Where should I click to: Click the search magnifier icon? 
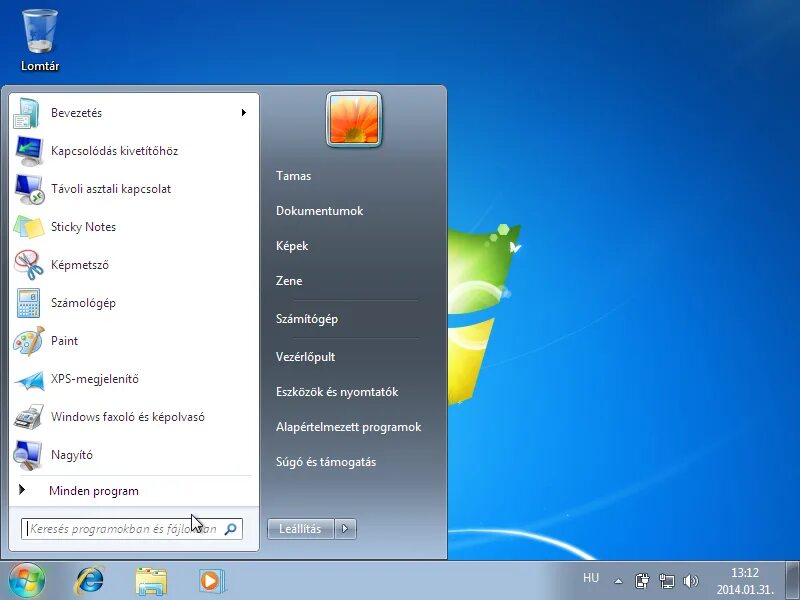point(231,529)
